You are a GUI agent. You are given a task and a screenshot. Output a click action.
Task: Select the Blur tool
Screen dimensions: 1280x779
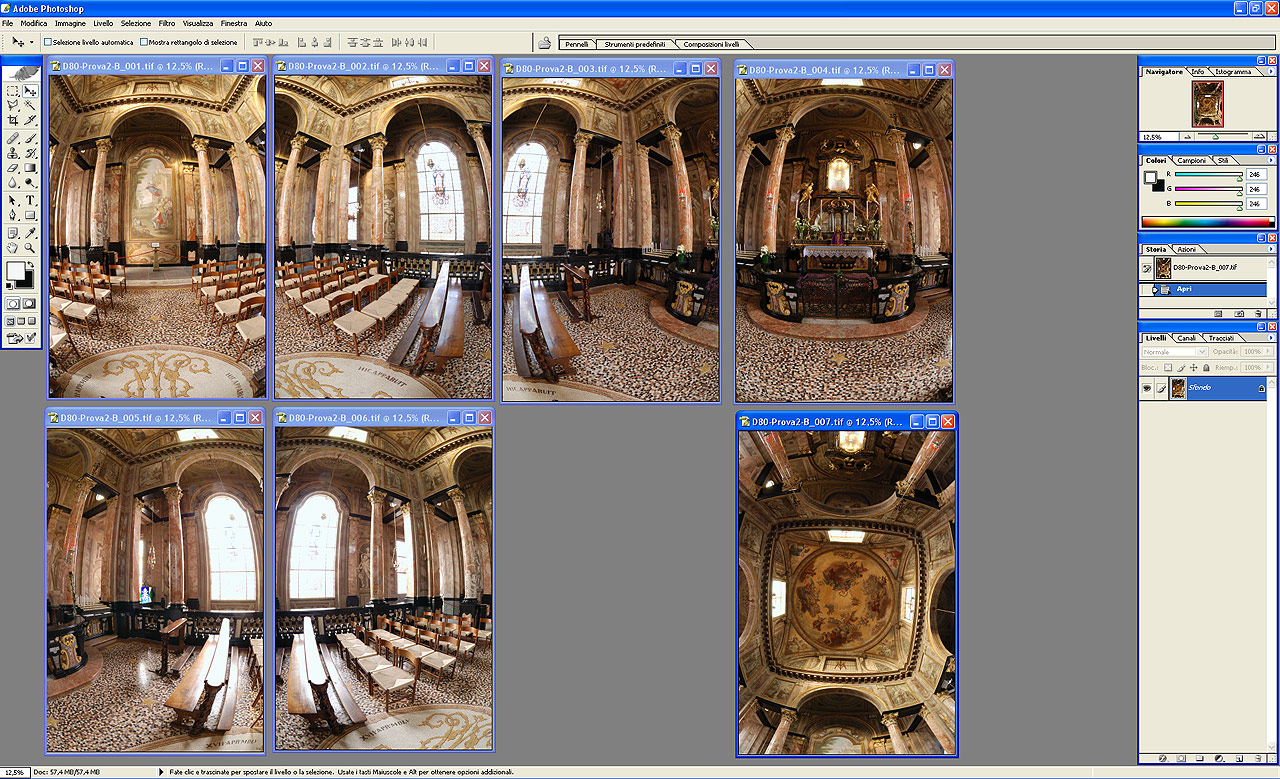coord(13,182)
